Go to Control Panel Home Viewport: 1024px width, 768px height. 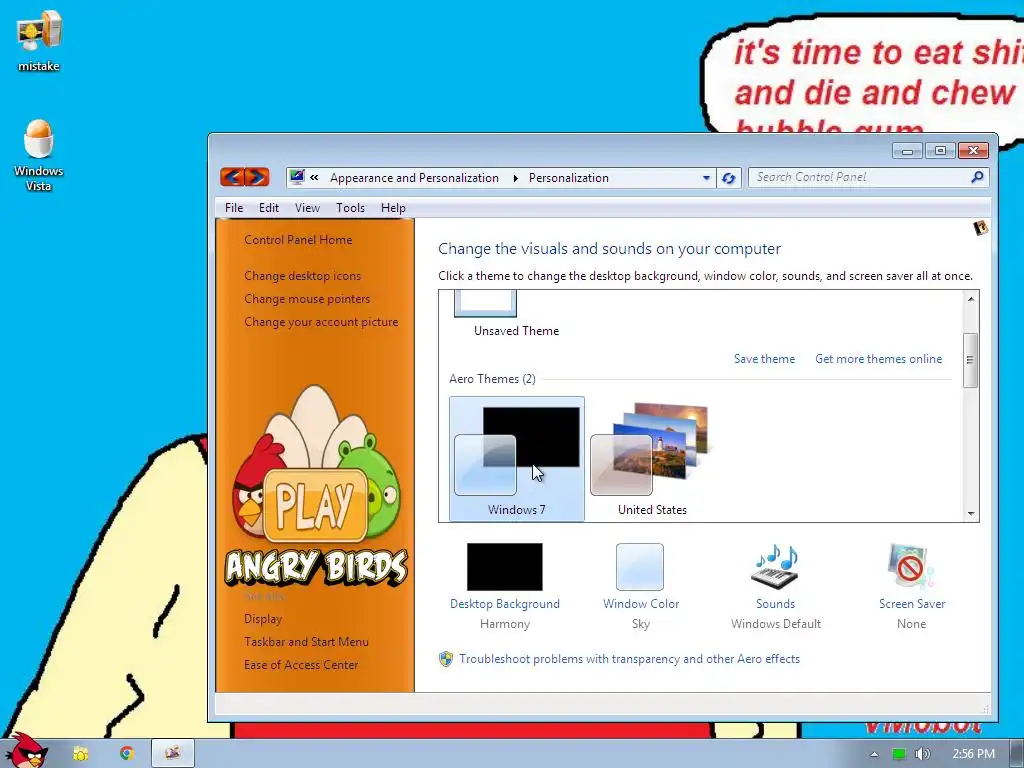[x=298, y=240]
